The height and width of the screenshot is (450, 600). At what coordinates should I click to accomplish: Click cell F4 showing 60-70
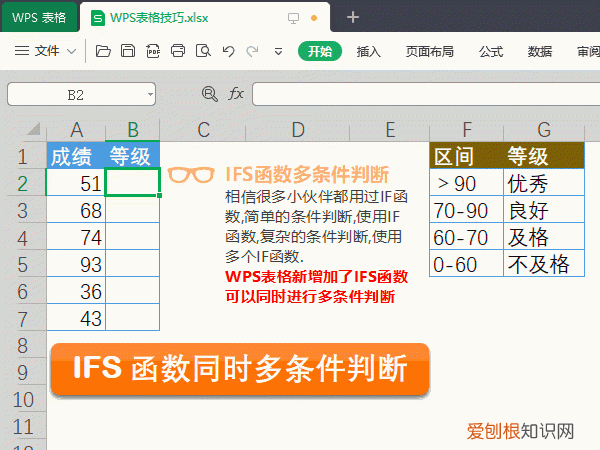pyautogui.click(x=466, y=237)
